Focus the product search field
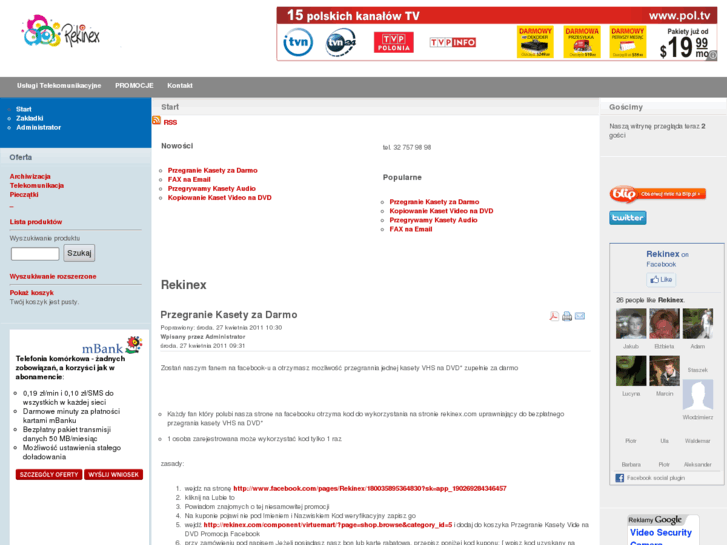The width and height of the screenshot is (727, 545). [x=35, y=254]
